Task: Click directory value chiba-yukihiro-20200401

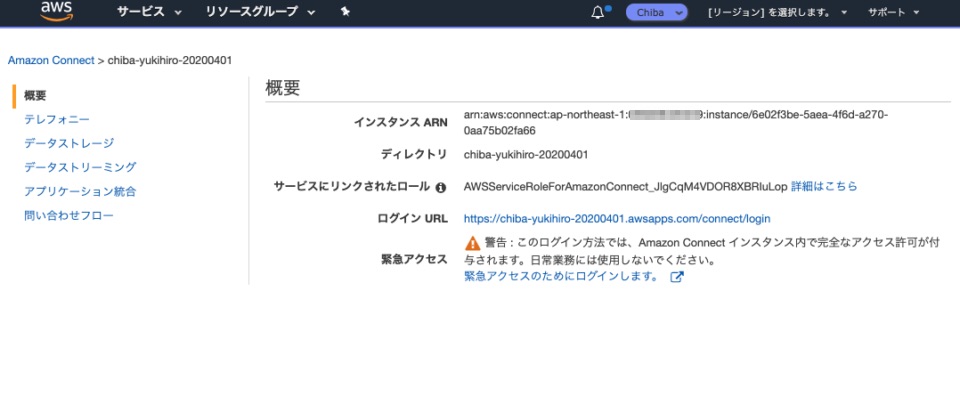Action: [526, 155]
